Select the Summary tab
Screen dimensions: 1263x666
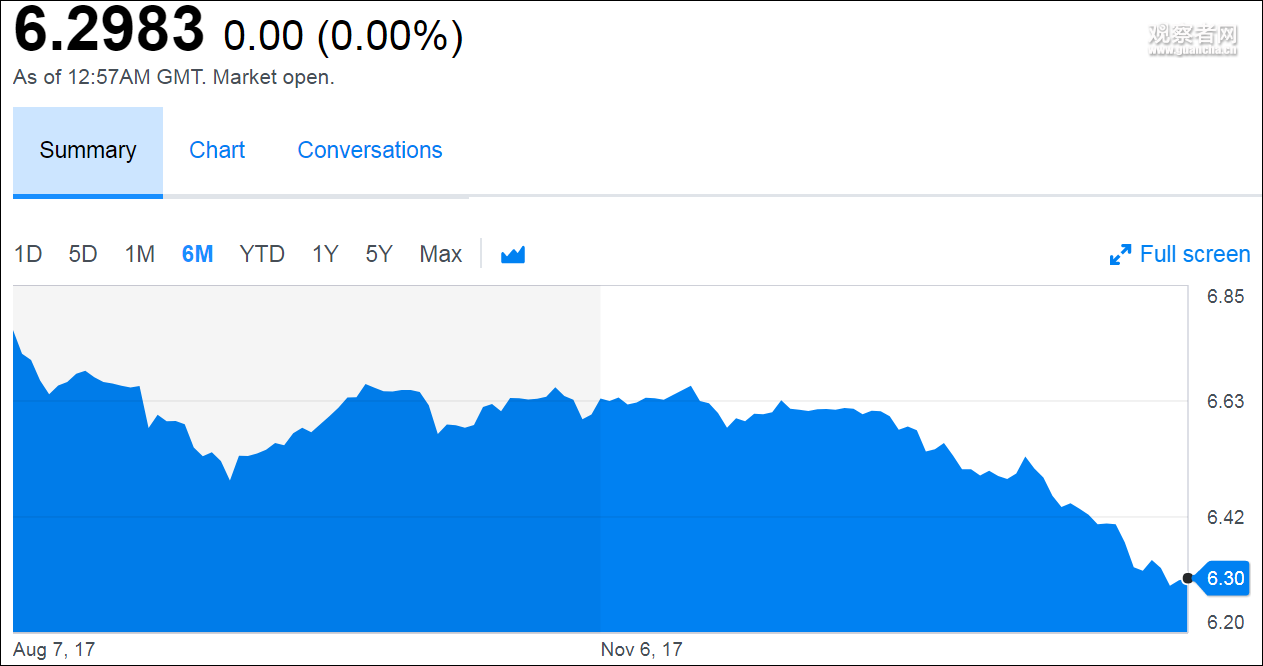coord(88,151)
